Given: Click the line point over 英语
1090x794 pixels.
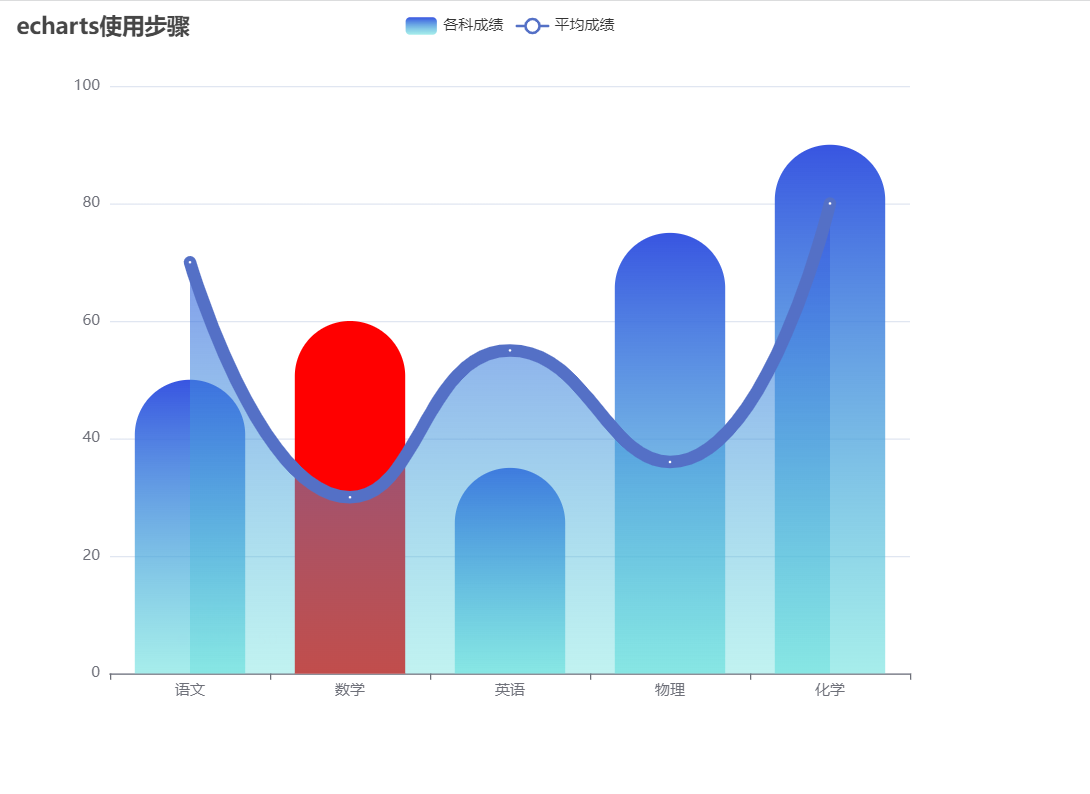Looking at the screenshot, I should click(x=510, y=349).
